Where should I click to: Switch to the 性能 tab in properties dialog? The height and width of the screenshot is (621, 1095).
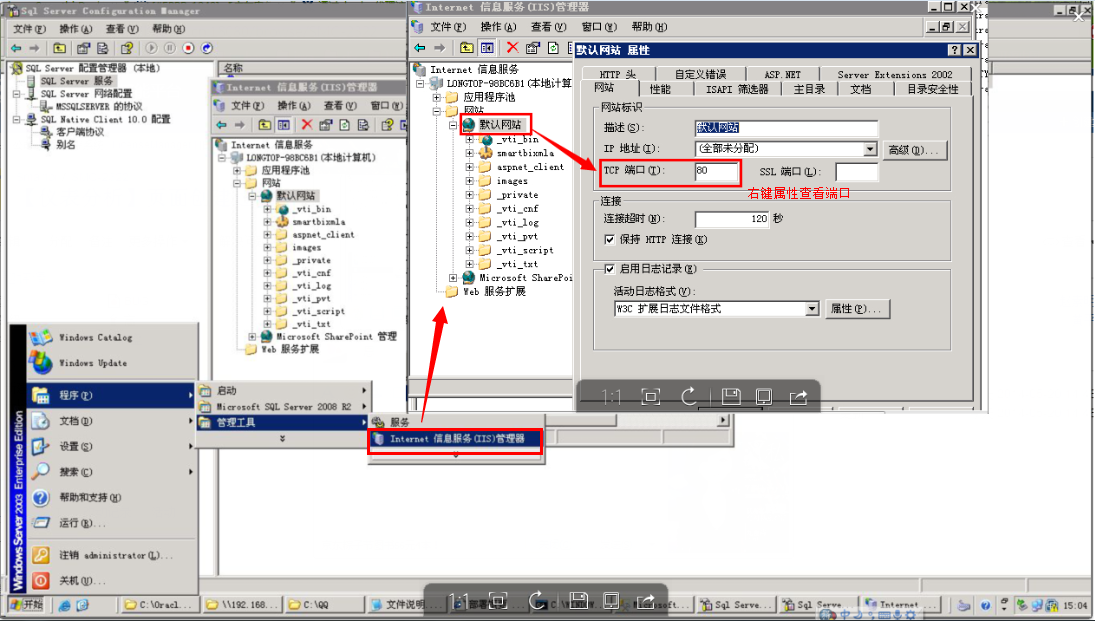coord(660,89)
